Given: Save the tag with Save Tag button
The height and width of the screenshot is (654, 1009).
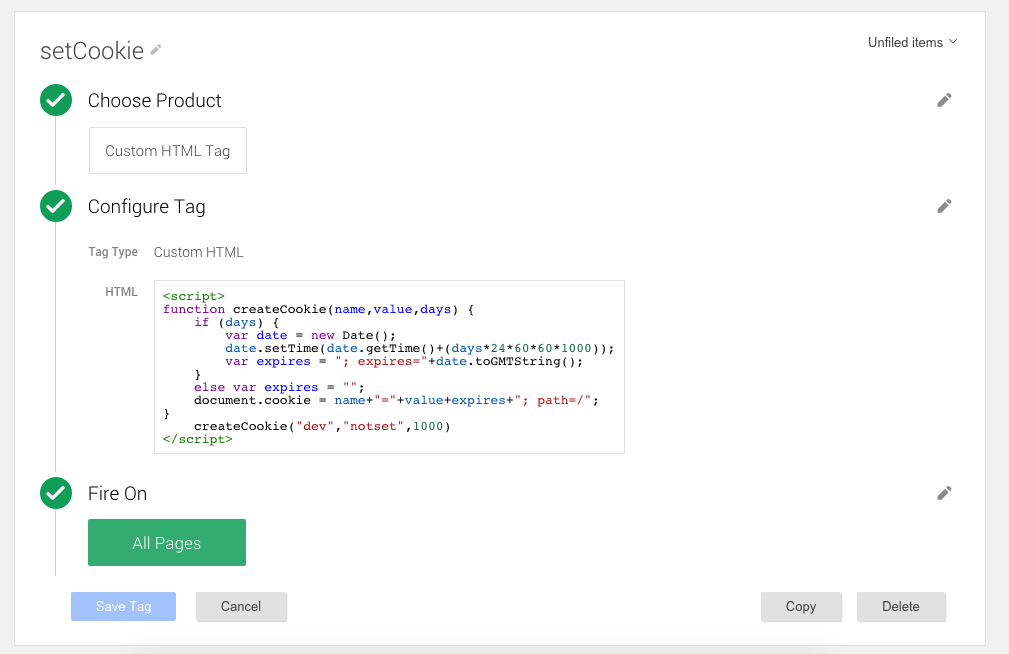Looking at the screenshot, I should [x=124, y=606].
